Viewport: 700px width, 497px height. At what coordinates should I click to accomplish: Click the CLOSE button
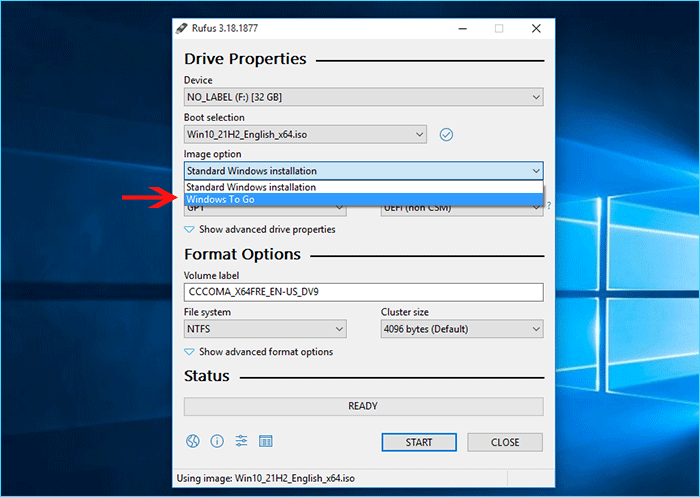[x=505, y=442]
